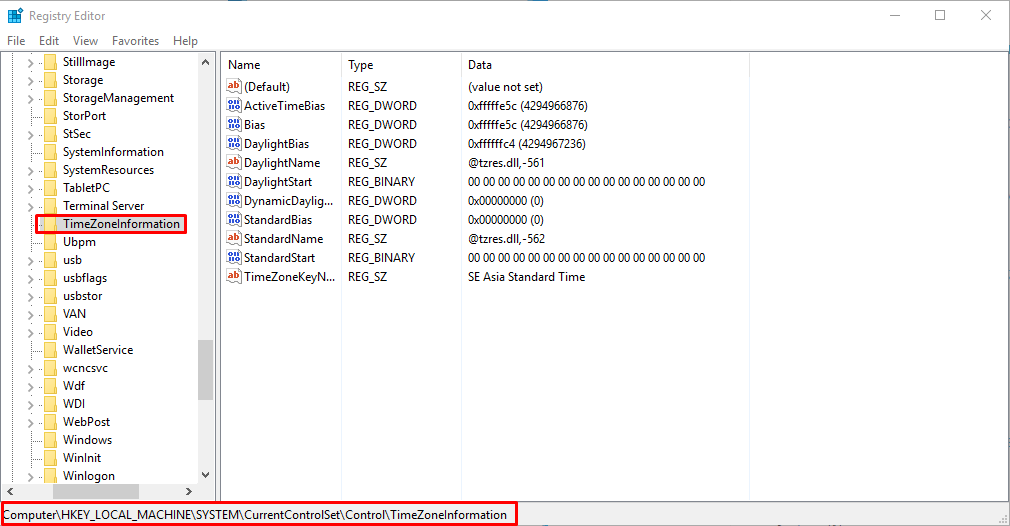1010x526 pixels.
Task: Click the (Default) string value icon
Action: [x=234, y=86]
